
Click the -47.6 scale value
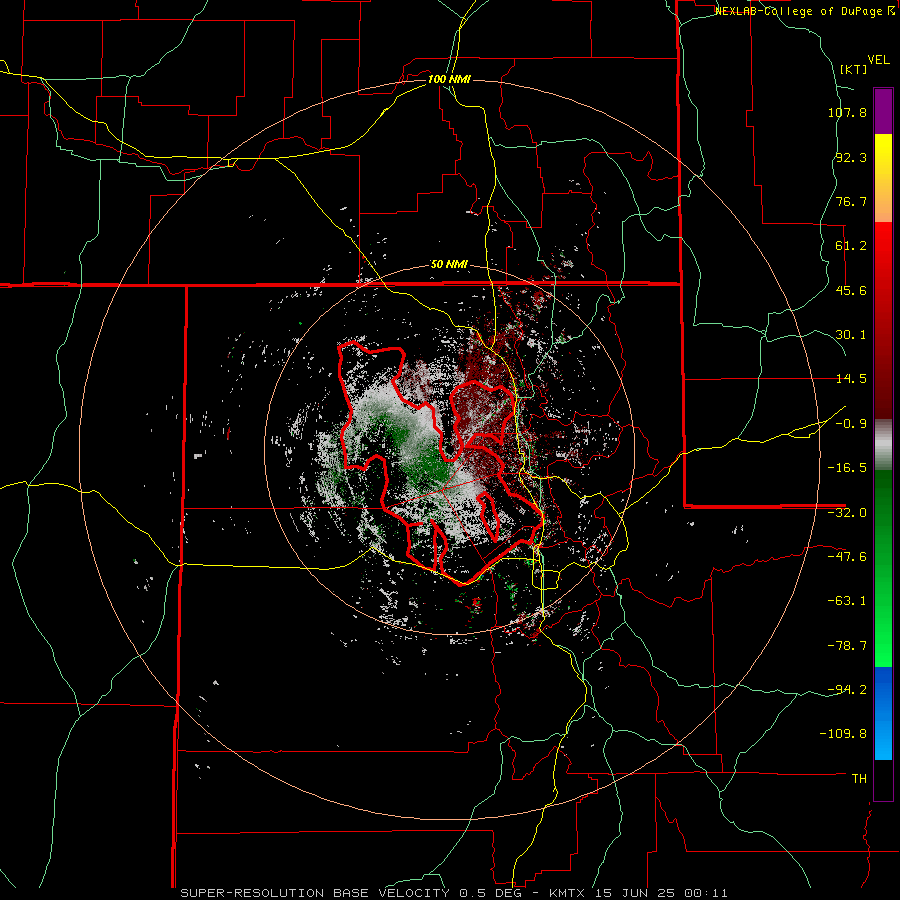point(847,557)
